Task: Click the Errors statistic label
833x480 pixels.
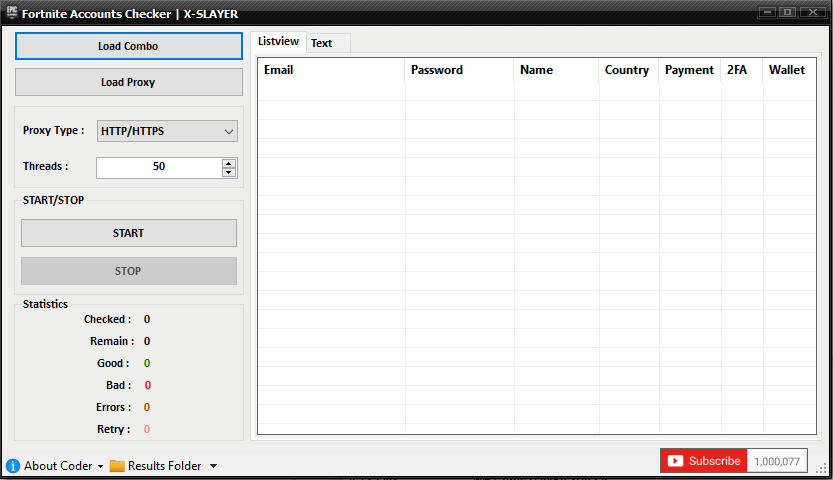Action: [x=114, y=407]
